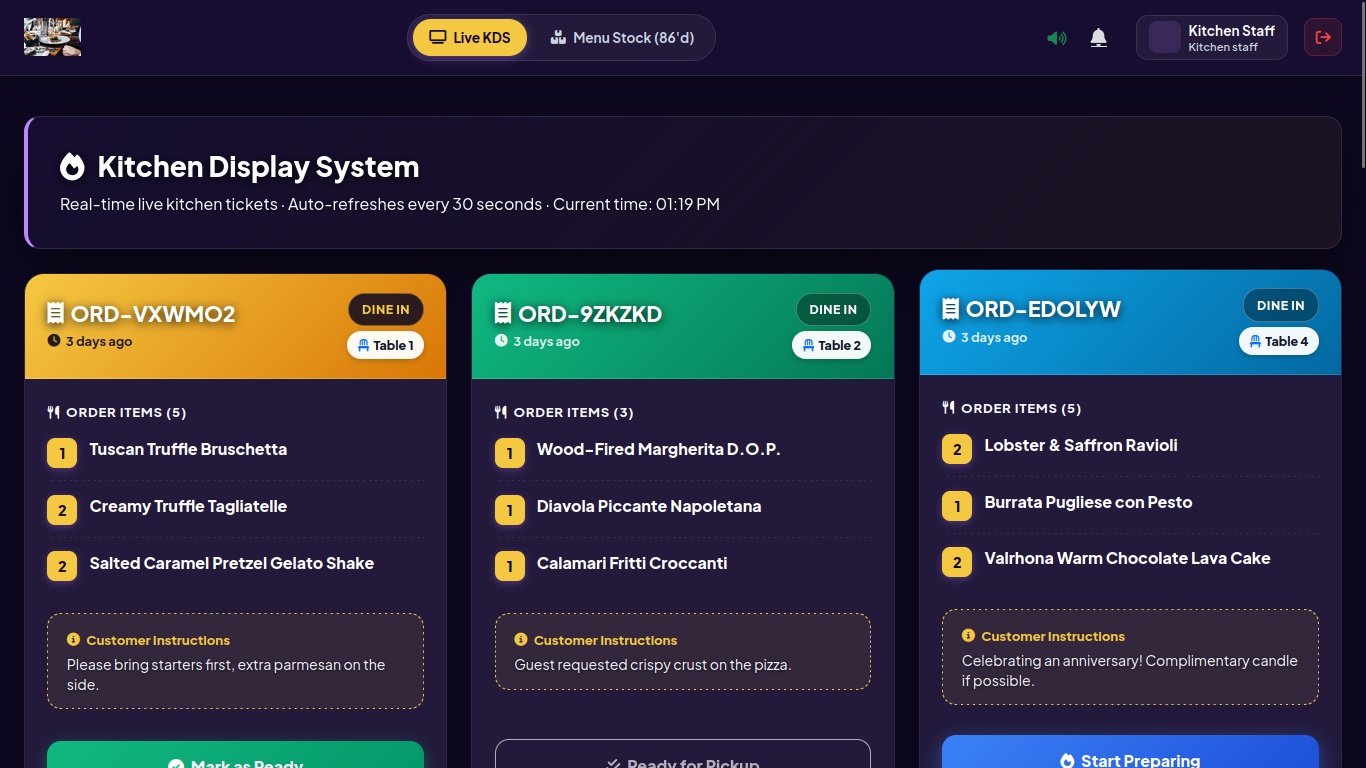Toggle the sound speaker icon

(x=1057, y=38)
